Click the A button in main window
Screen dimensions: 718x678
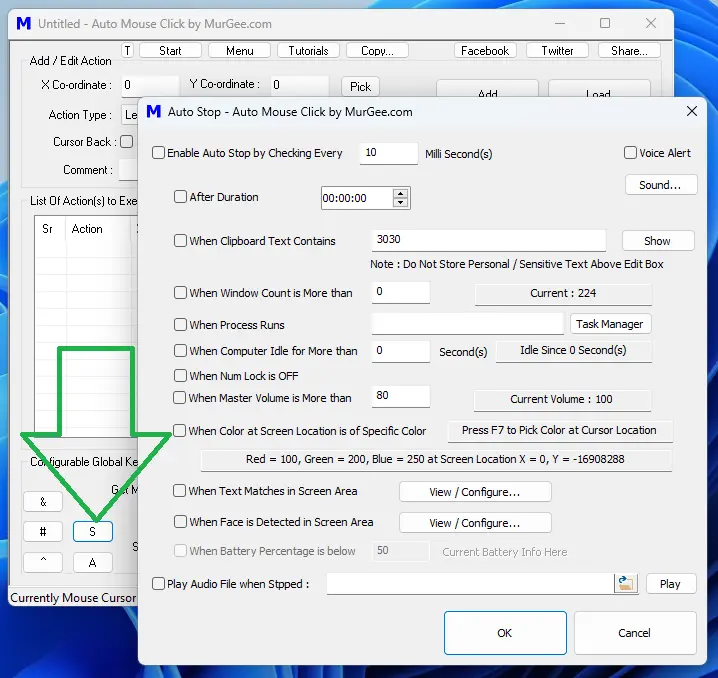(x=92, y=562)
